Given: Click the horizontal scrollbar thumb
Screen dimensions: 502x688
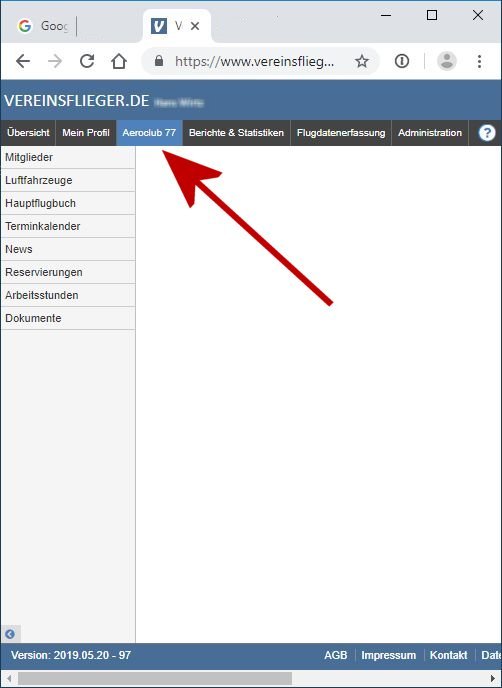Looking at the screenshot, I should 154,678.
